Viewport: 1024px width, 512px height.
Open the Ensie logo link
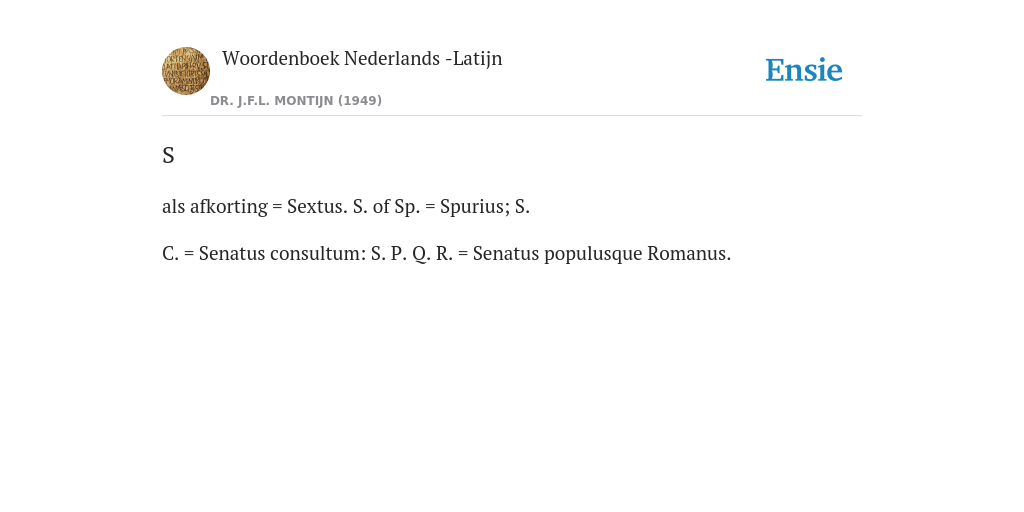point(804,70)
